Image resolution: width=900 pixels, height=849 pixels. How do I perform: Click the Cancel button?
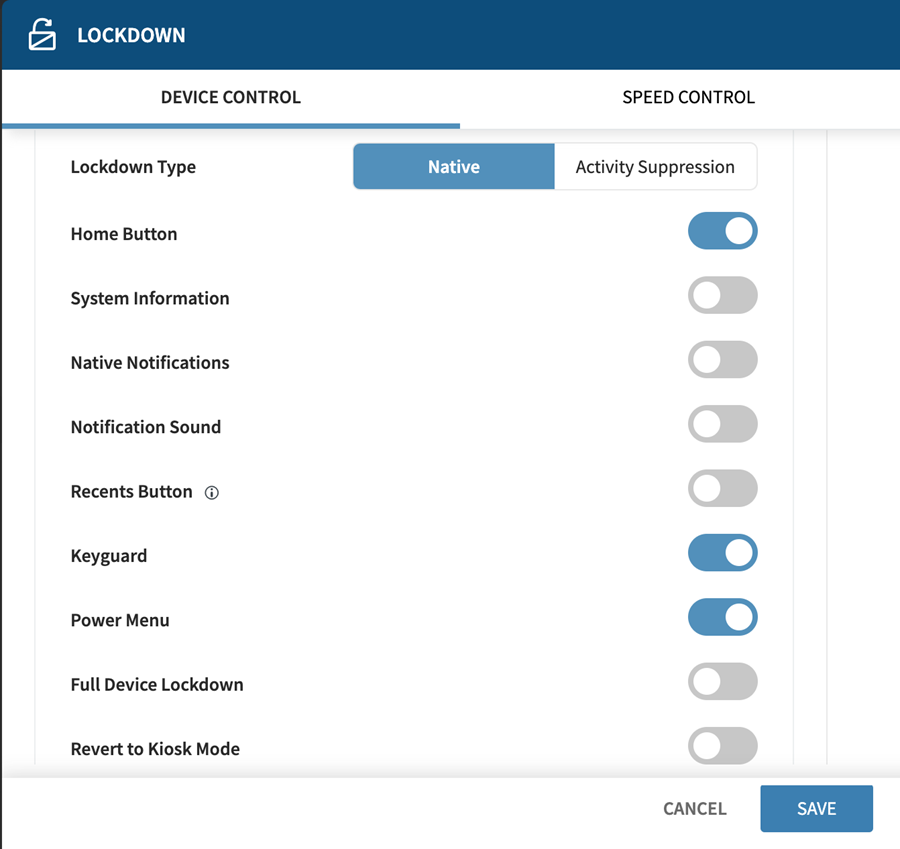[695, 808]
